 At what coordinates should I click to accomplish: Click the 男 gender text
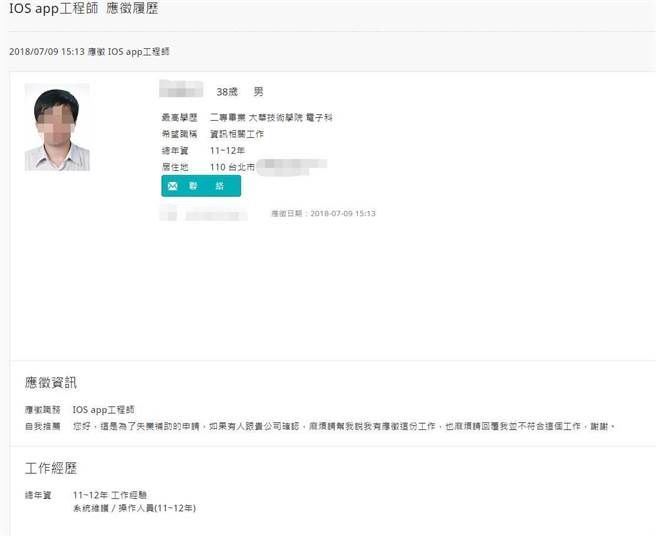[258, 92]
